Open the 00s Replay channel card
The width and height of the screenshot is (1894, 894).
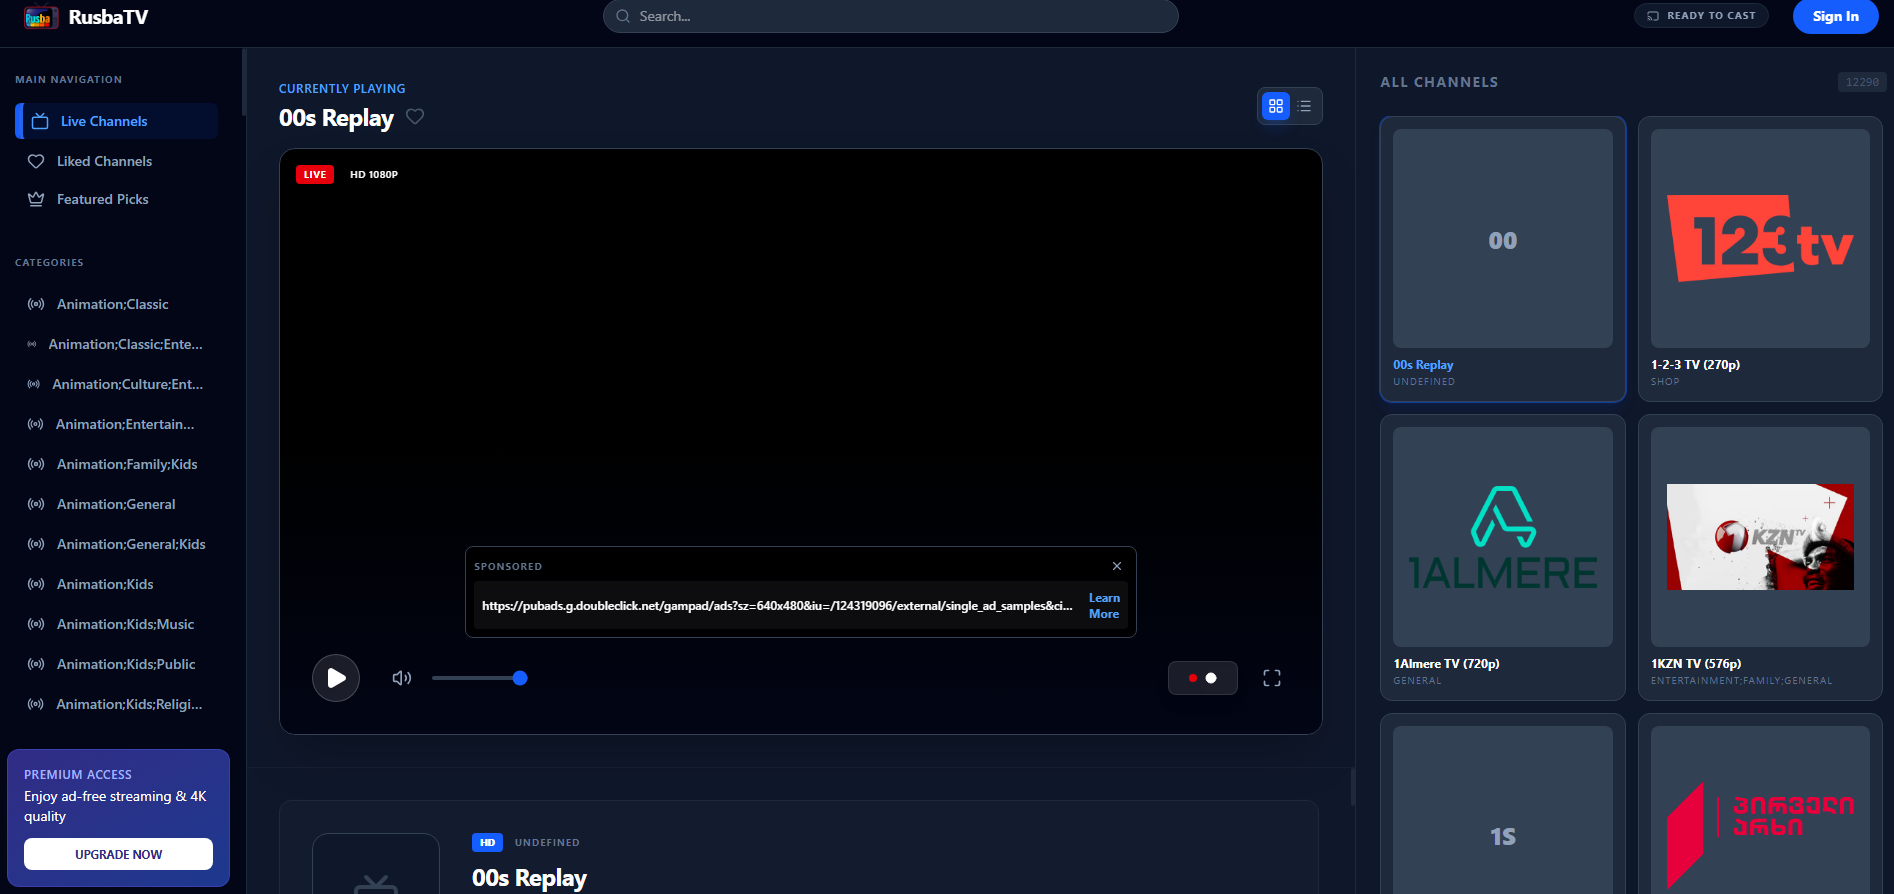click(x=1503, y=259)
